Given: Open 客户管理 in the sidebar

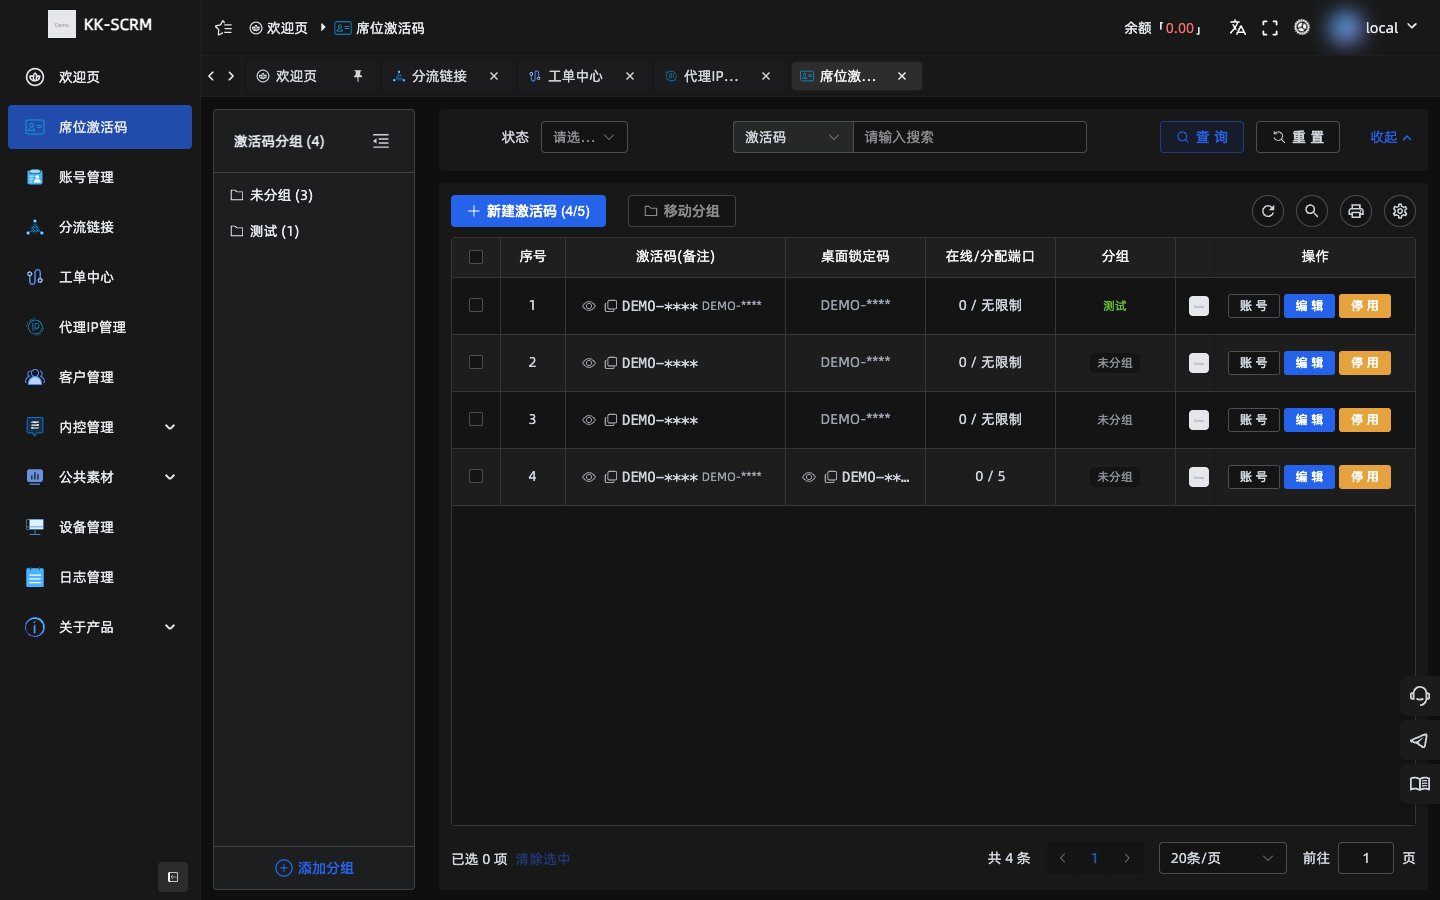Looking at the screenshot, I should 100,377.
